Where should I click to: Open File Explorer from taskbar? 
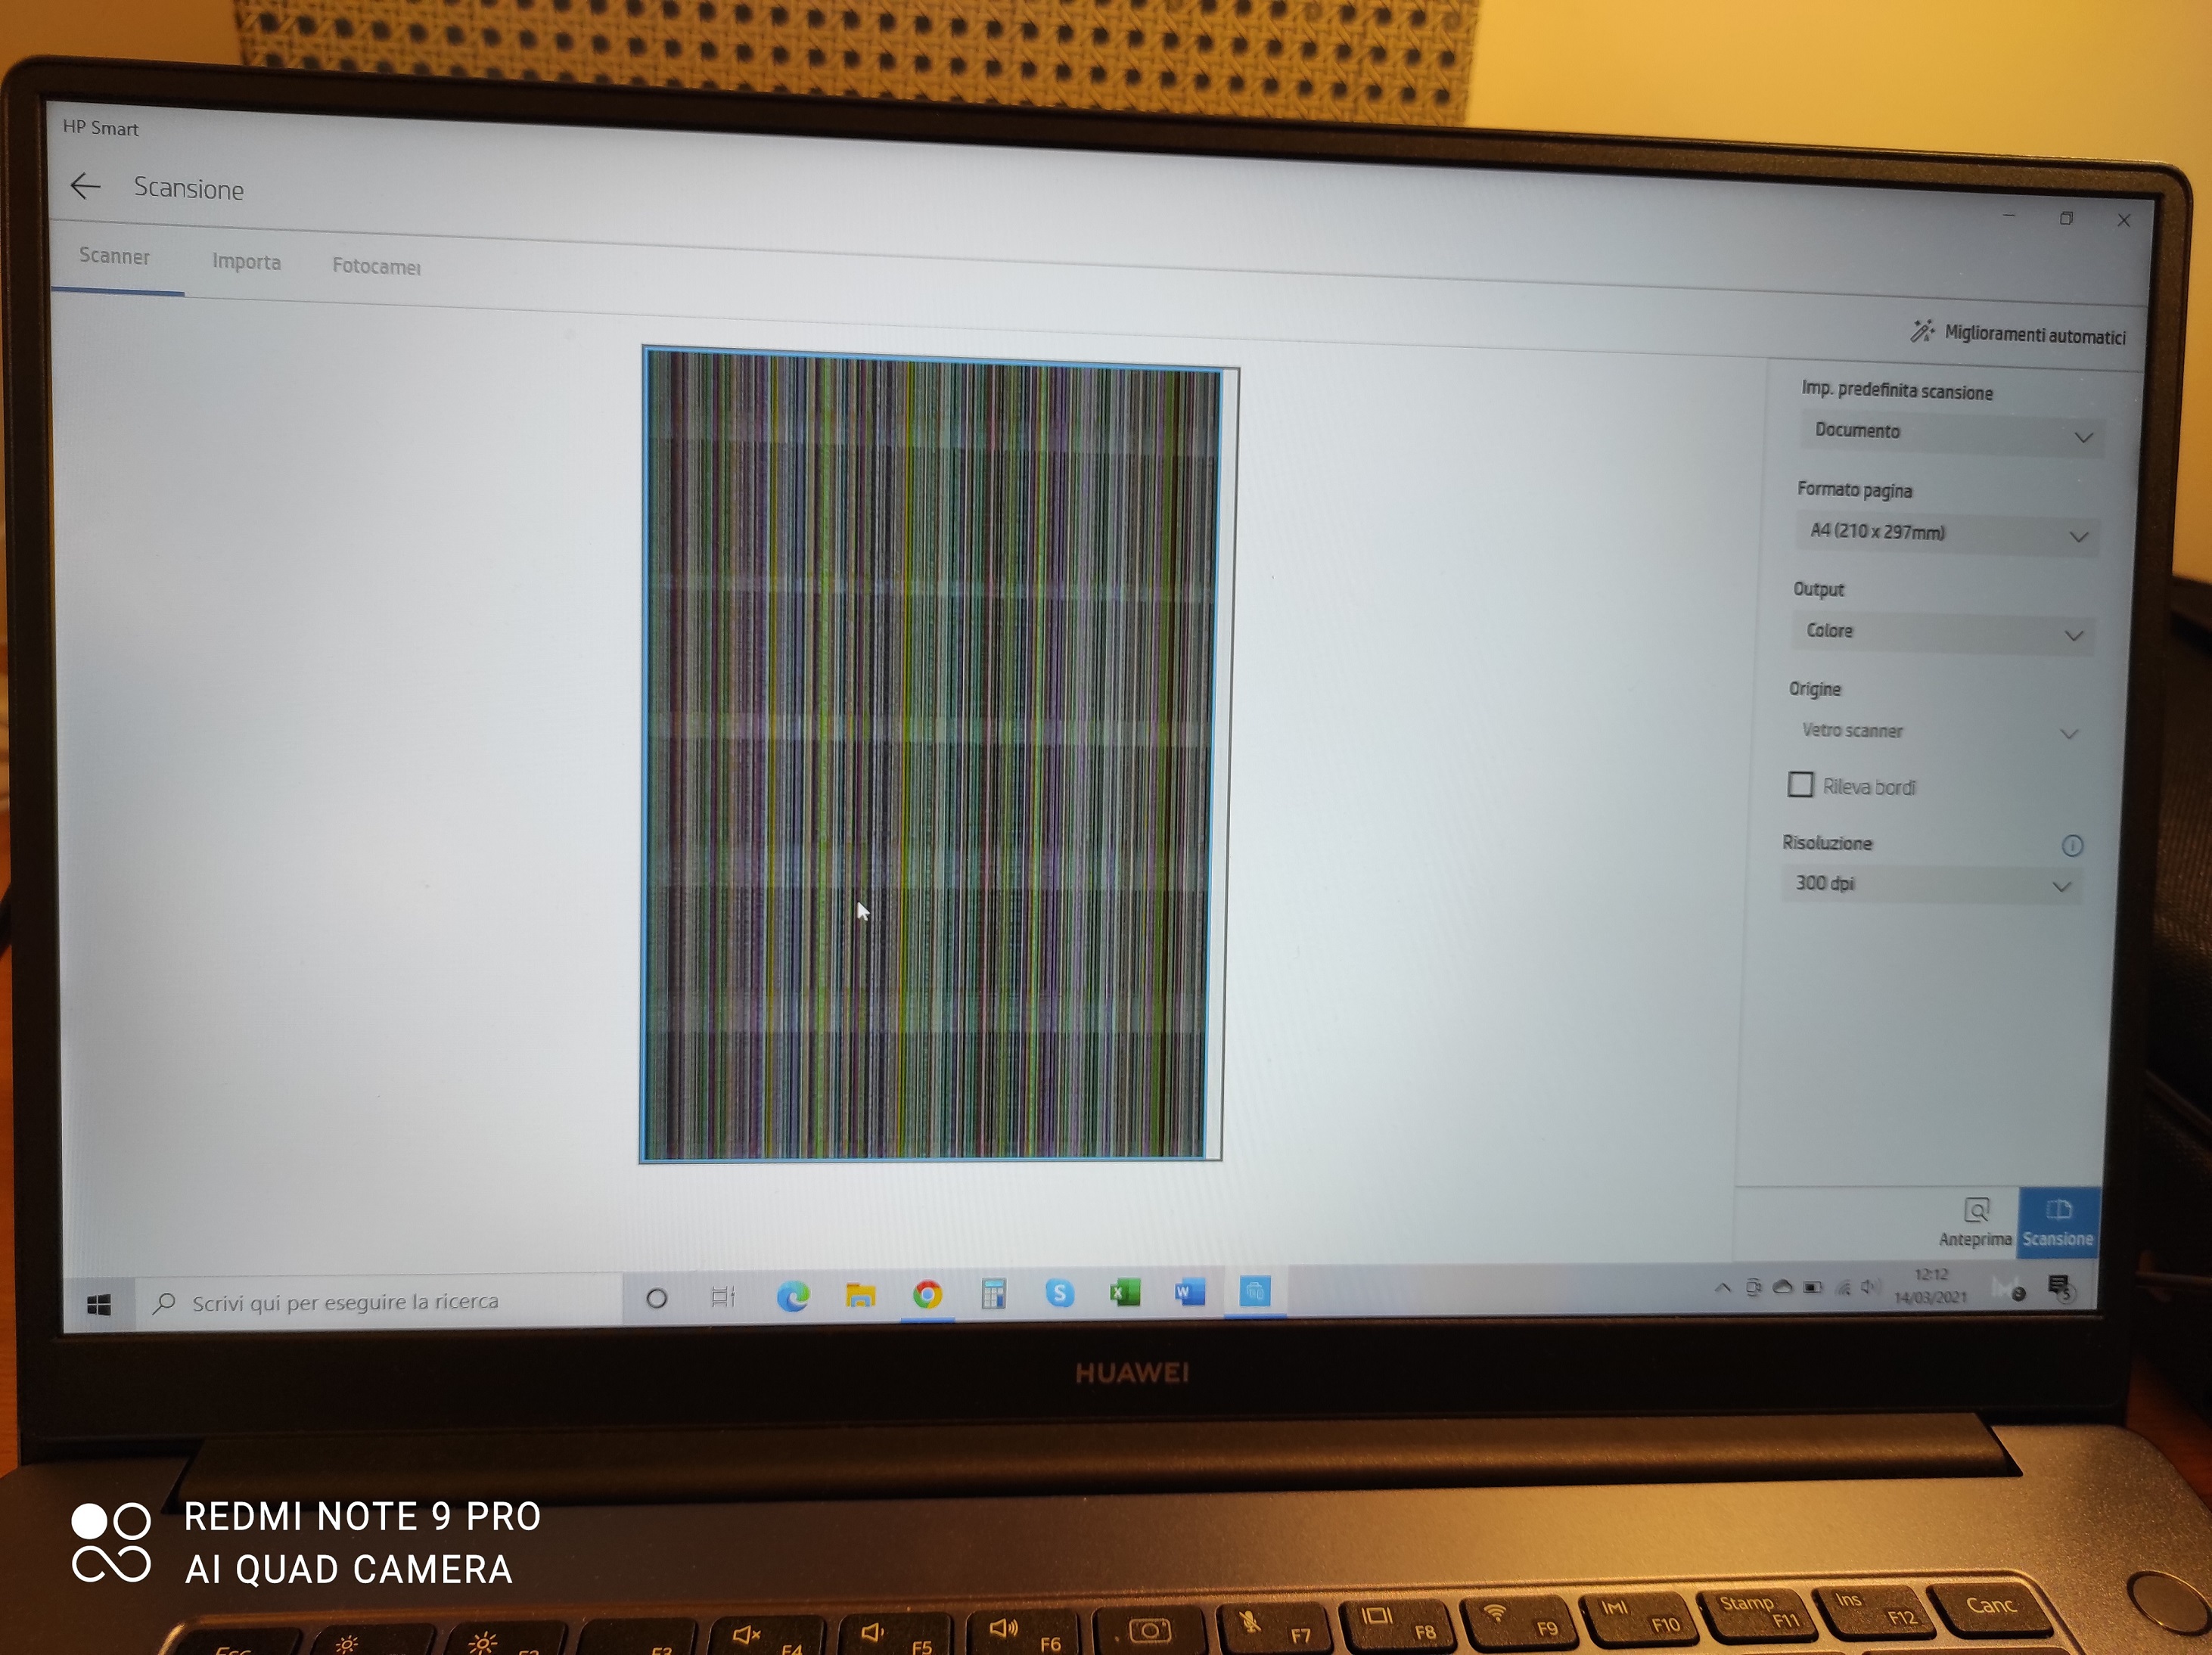(860, 1295)
